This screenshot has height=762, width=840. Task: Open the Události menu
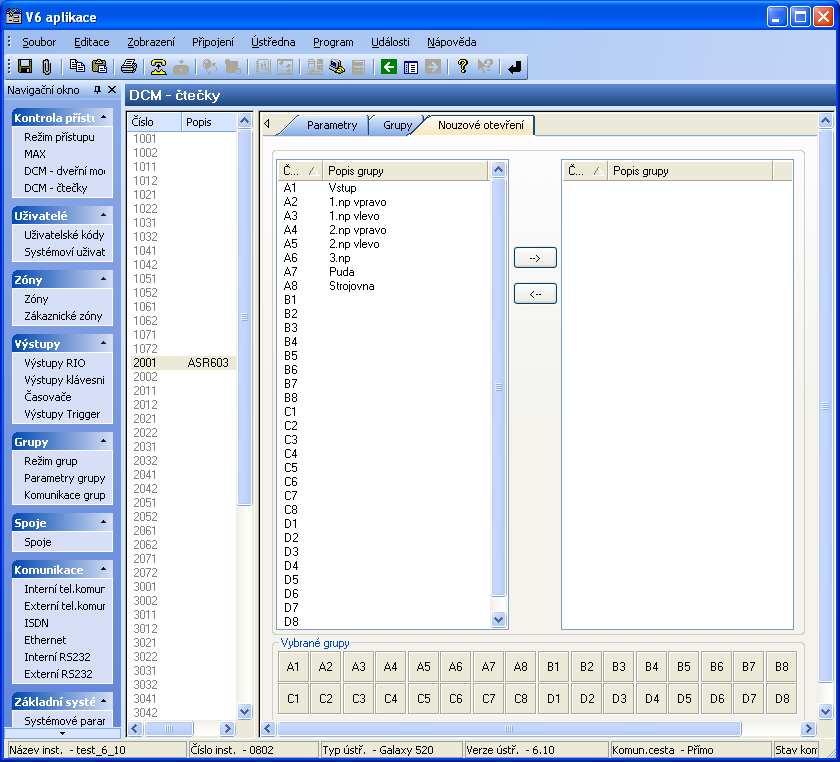pos(390,42)
